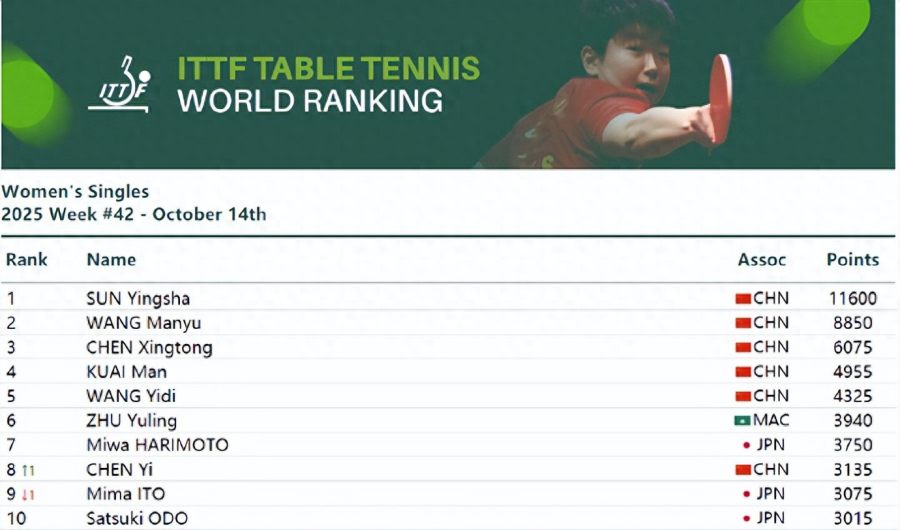Click the 2025 Week #42 date text

[134, 214]
